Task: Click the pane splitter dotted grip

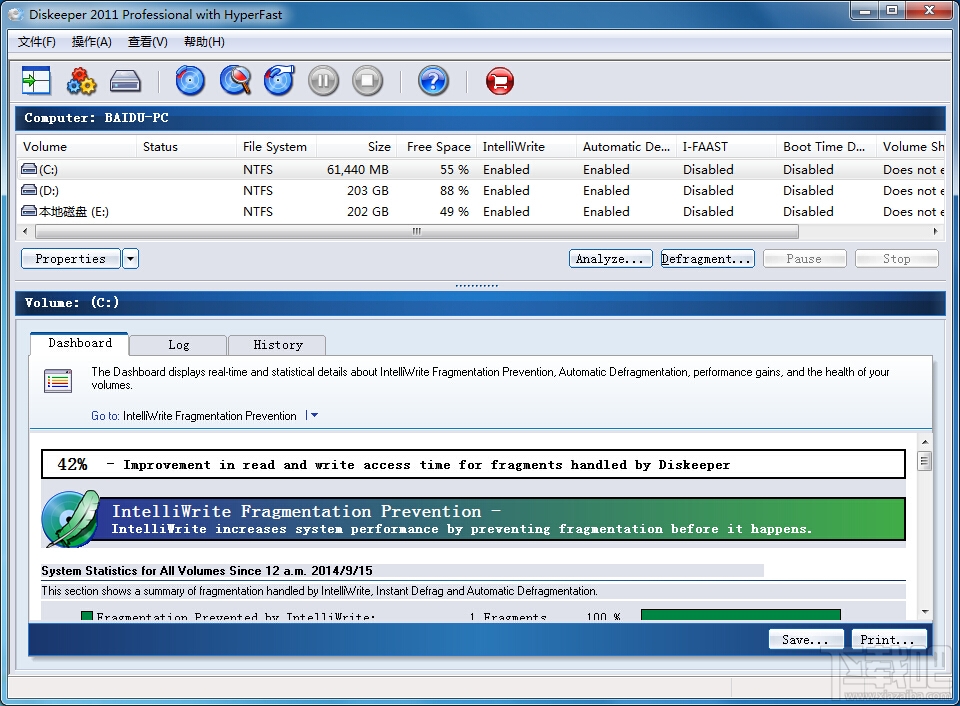Action: coord(476,285)
